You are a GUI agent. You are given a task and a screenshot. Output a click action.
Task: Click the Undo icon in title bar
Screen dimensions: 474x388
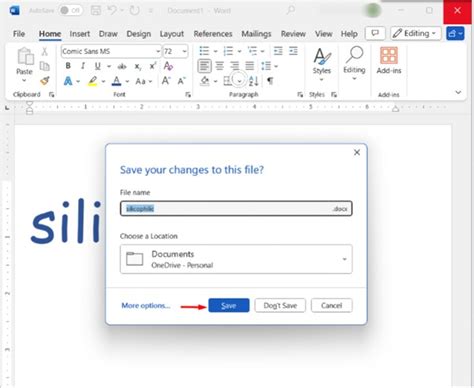pos(112,10)
